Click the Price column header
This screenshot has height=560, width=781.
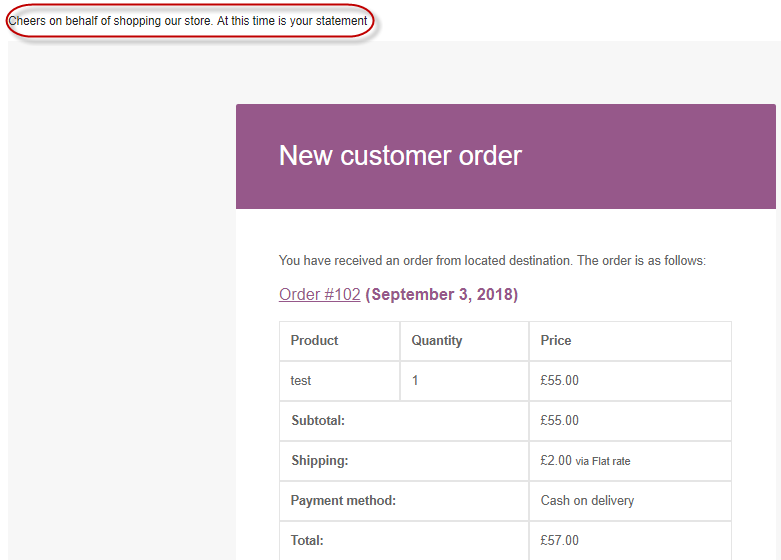pos(556,340)
